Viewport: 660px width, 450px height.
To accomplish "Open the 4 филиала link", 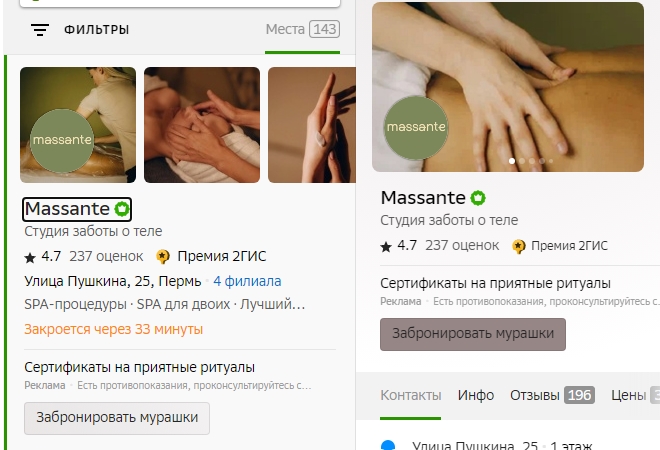I will coord(247,281).
